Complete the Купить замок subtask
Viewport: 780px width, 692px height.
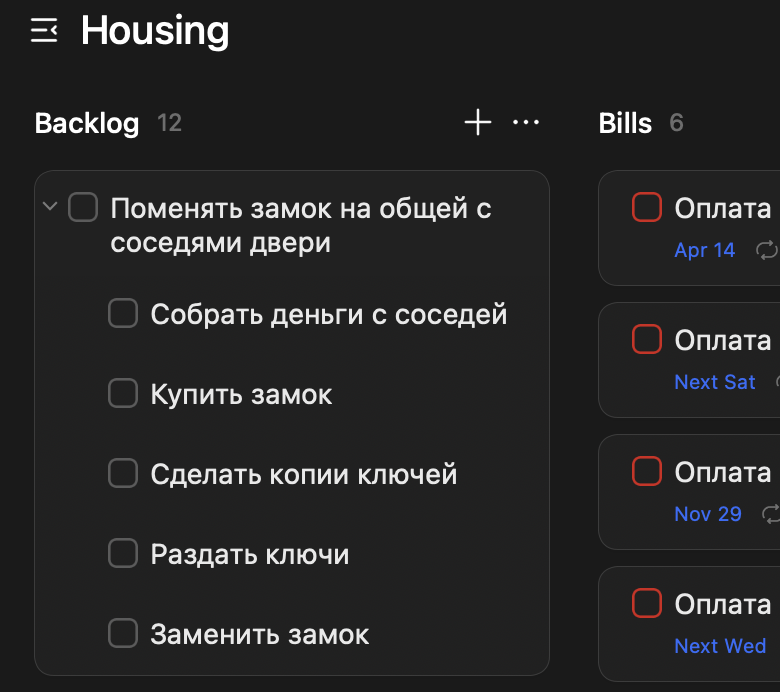click(x=122, y=394)
